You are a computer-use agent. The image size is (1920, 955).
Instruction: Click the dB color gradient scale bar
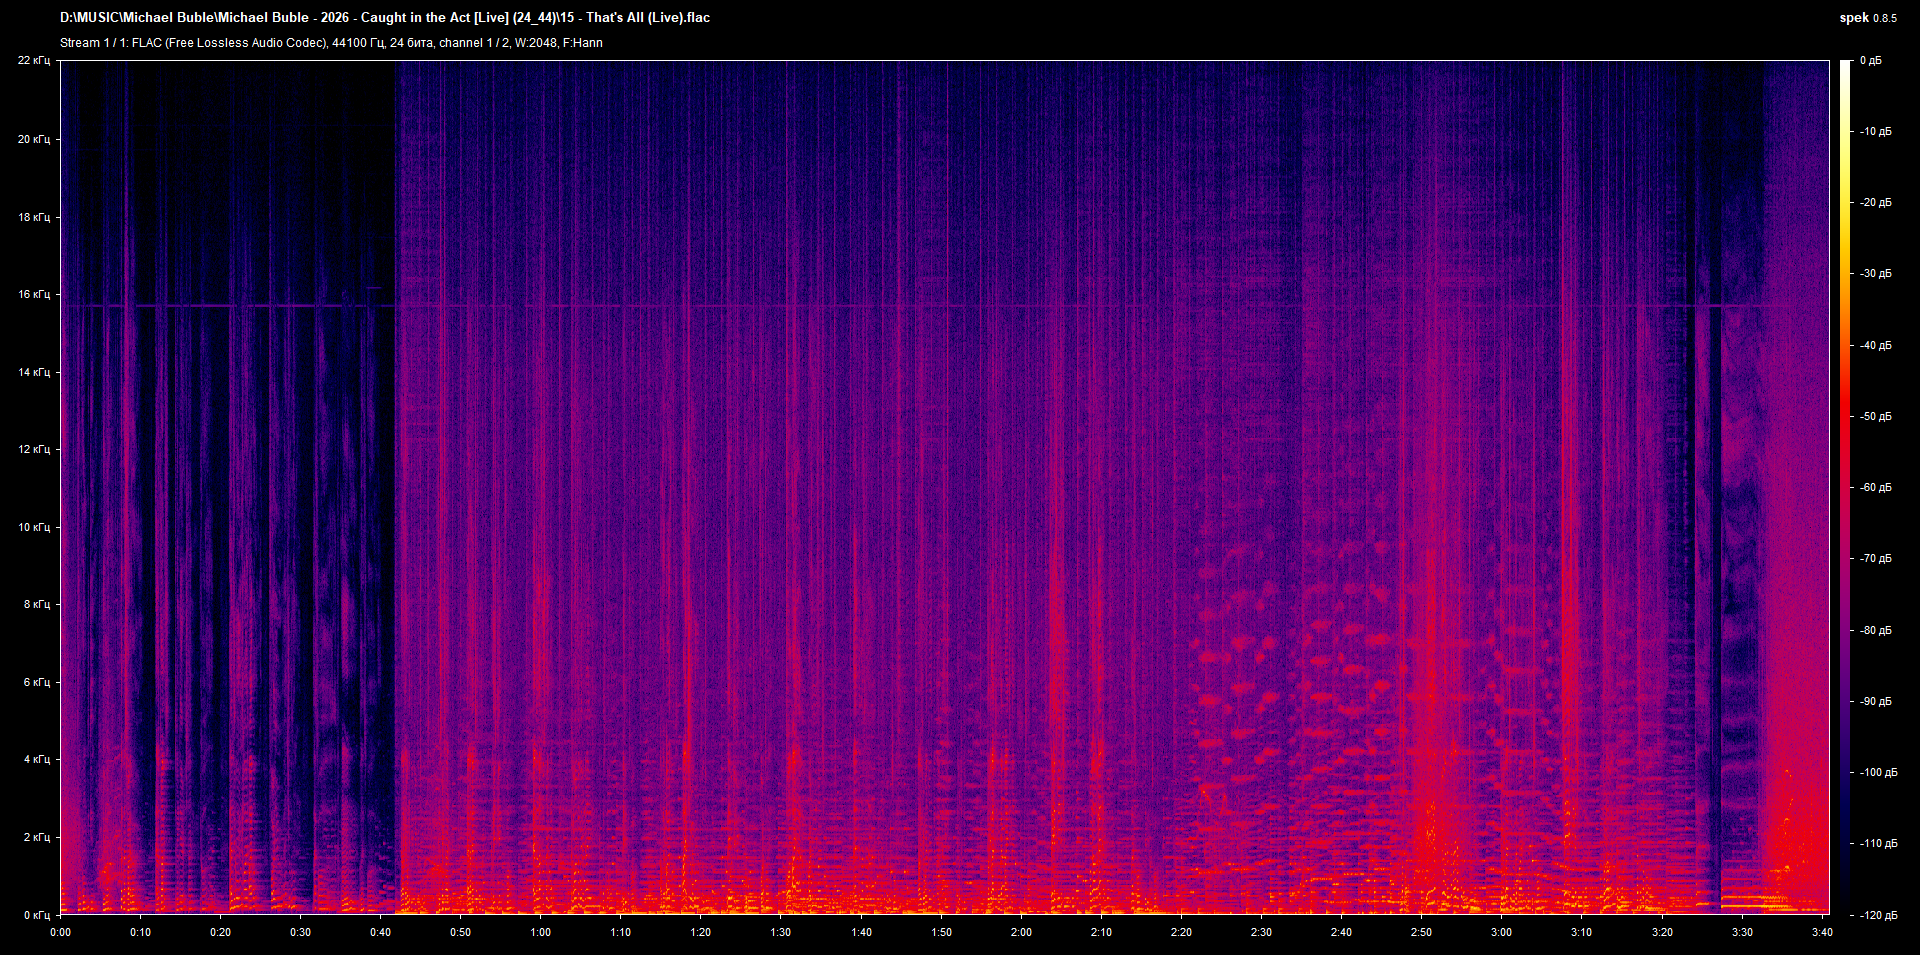pos(1845,487)
